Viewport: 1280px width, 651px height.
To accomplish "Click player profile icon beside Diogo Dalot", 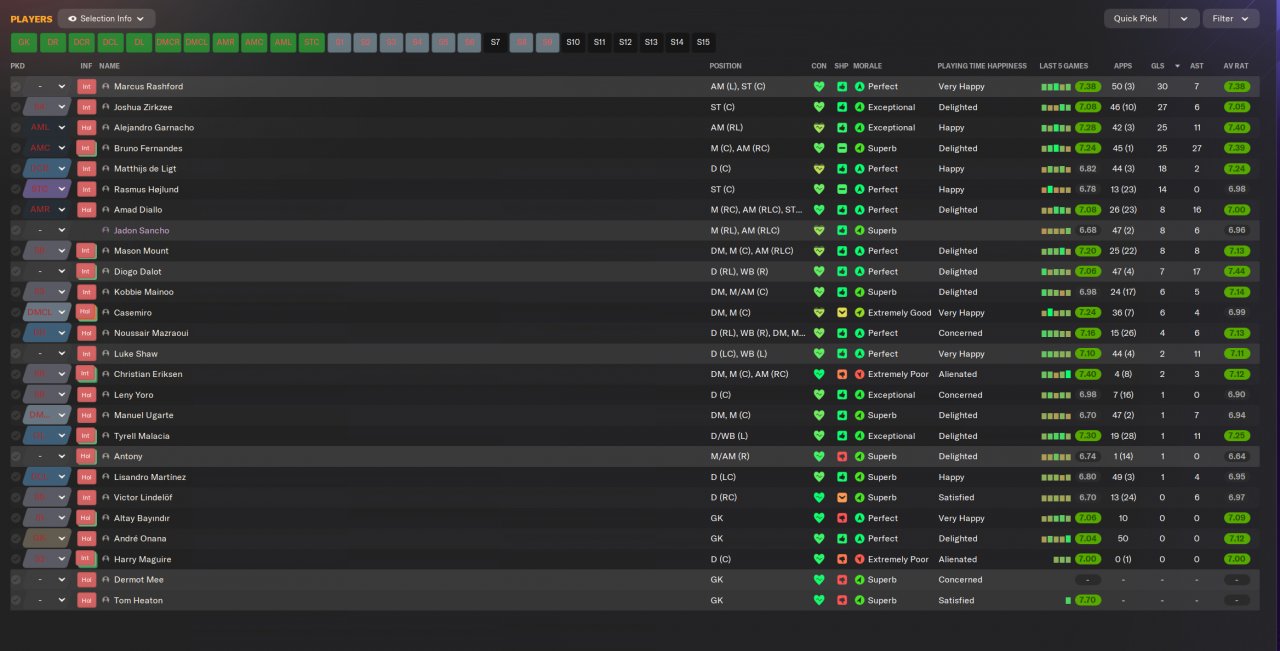I will click(106, 272).
